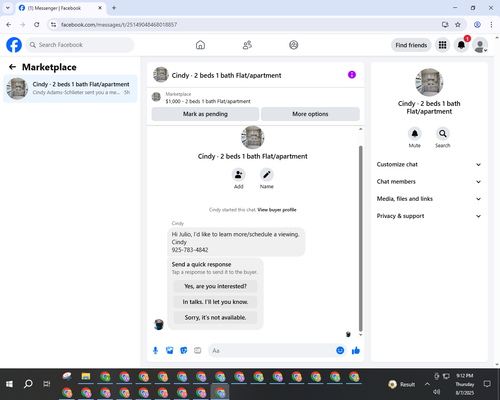Select the Cindy conversation in the Marketplace list
Viewport: 500px width, 400px height.
70,88
